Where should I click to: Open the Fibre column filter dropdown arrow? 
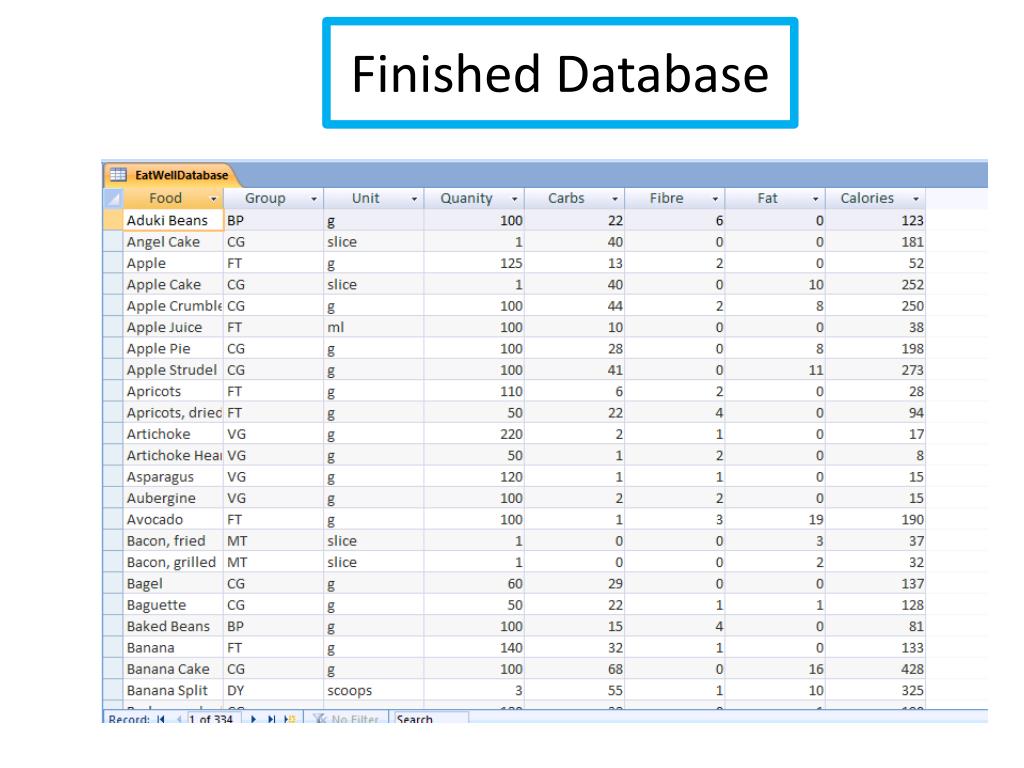tap(715, 199)
